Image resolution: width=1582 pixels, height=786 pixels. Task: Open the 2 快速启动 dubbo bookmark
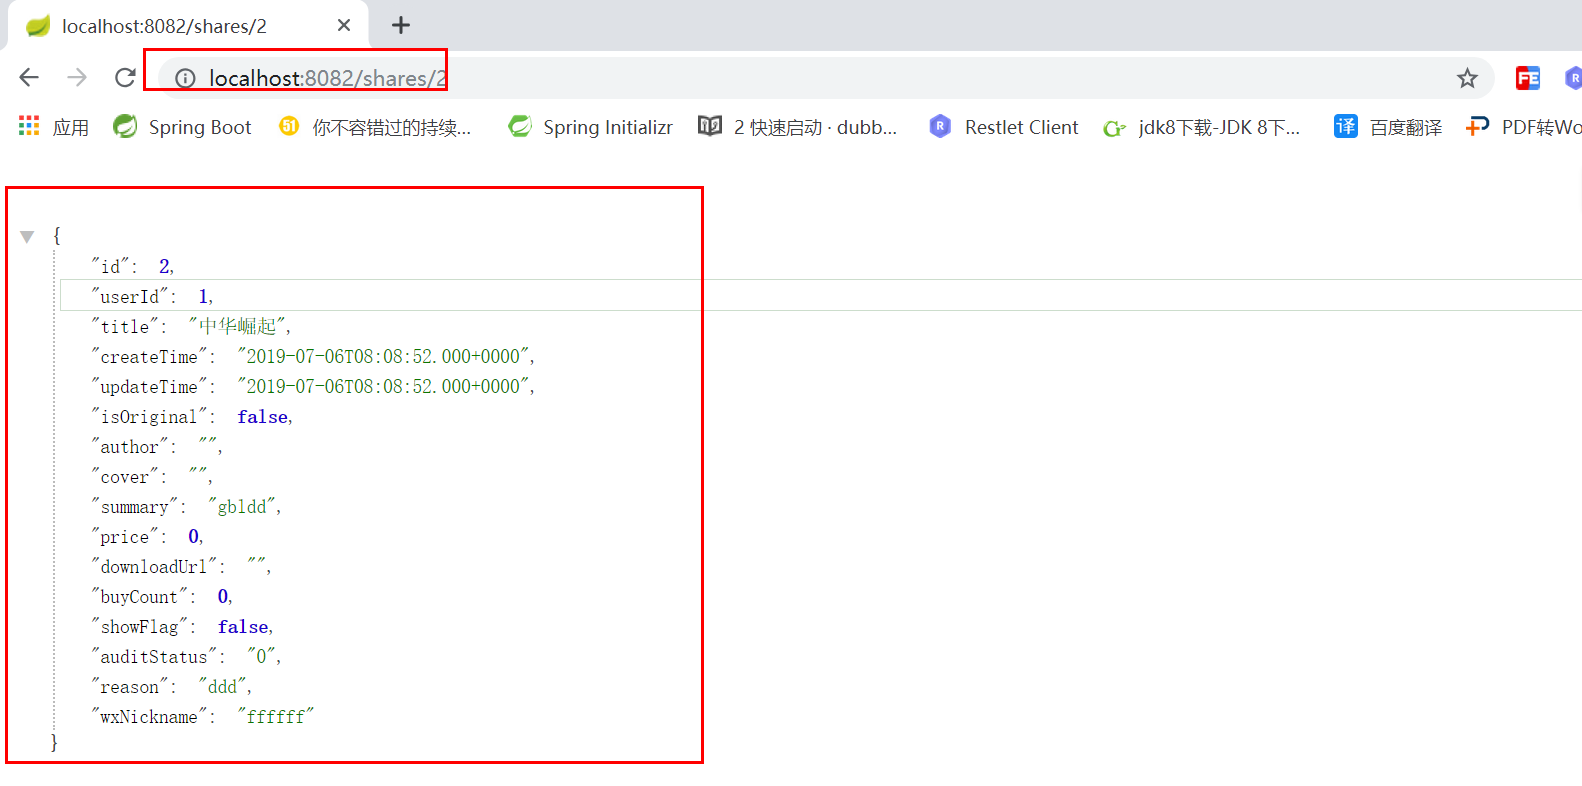click(798, 127)
